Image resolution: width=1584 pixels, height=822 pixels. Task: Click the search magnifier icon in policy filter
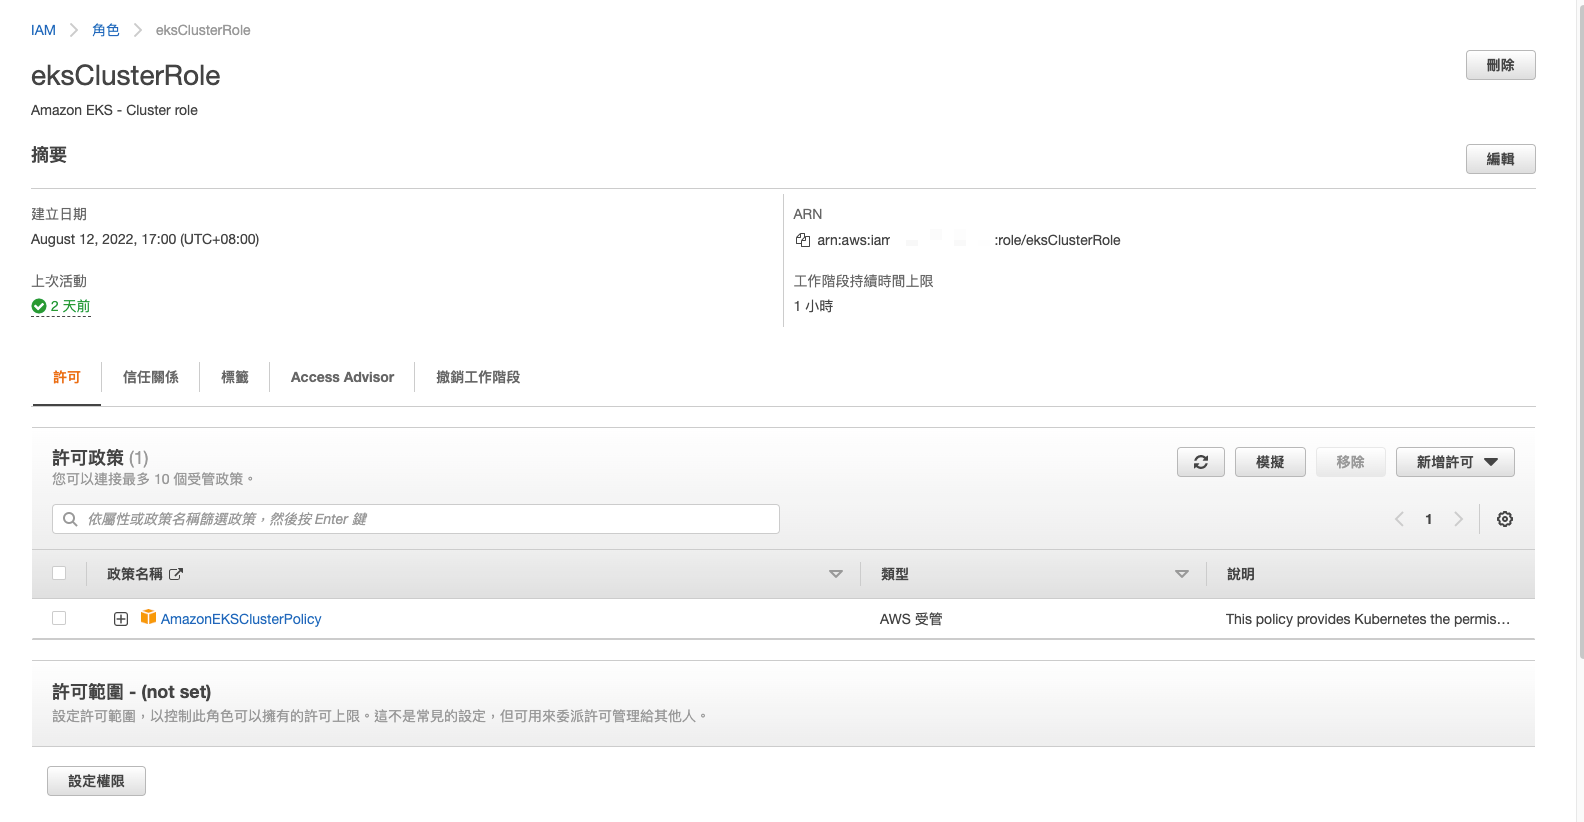(x=70, y=519)
